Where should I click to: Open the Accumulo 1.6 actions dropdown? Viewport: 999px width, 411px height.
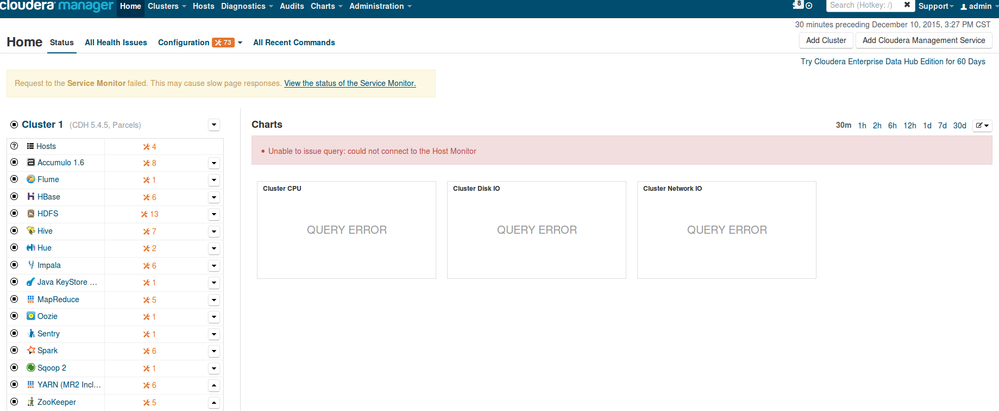pos(214,163)
